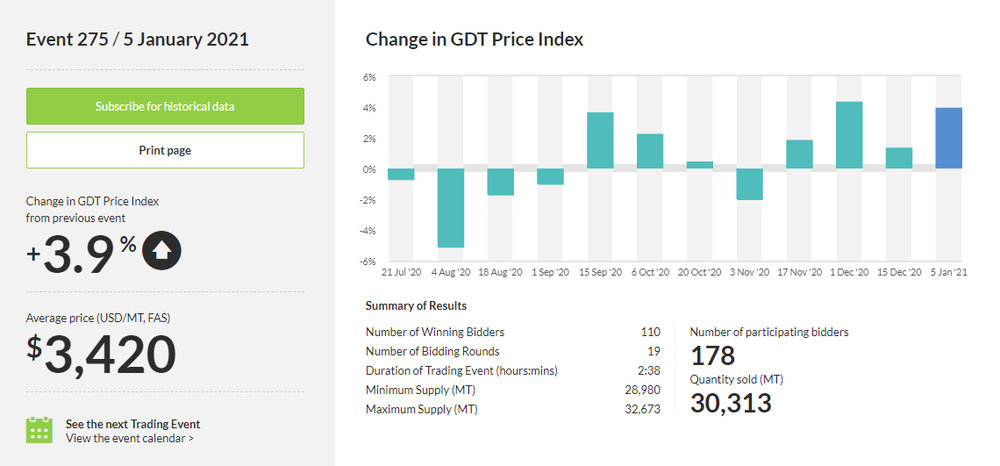Select the 15 Dec '20 chart bar
The height and width of the screenshot is (466, 1000).
[899, 158]
